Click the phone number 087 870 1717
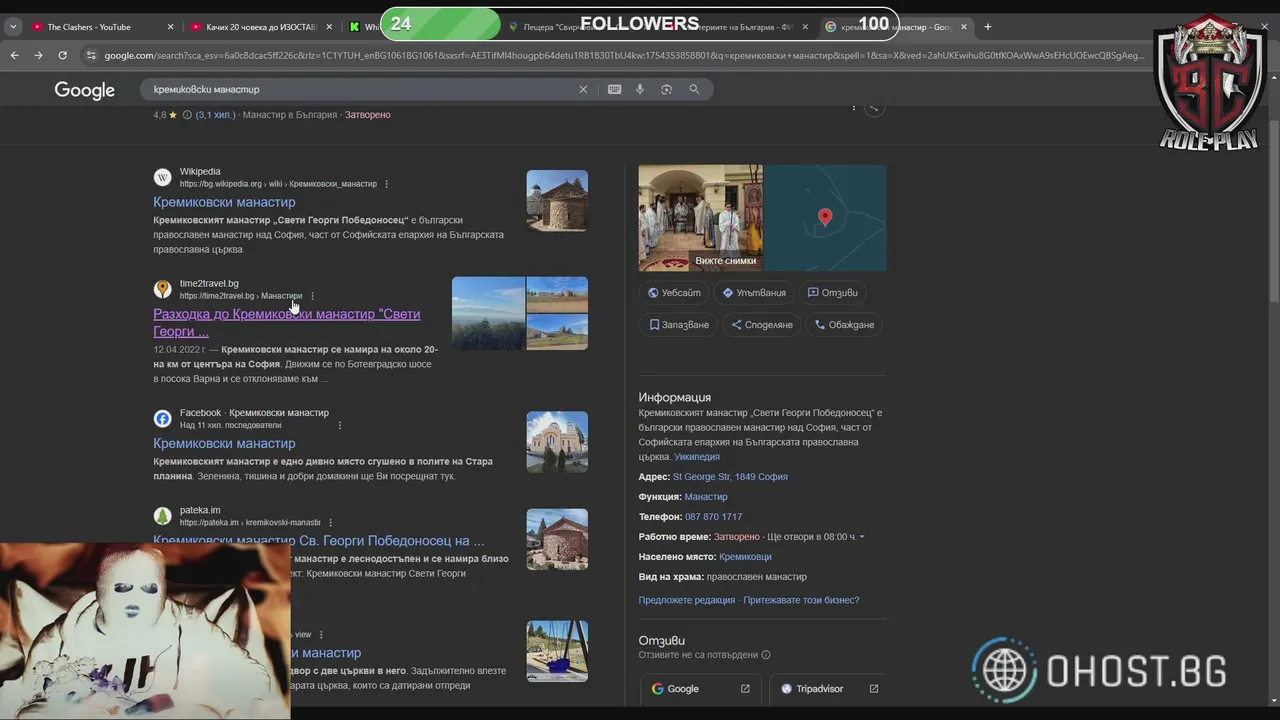This screenshot has height=720, width=1280. 713,517
